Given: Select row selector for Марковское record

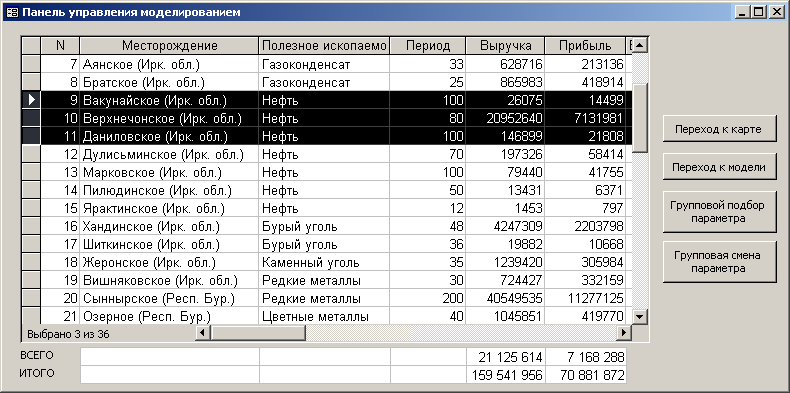Looking at the screenshot, I should pyautogui.click(x=31, y=172).
